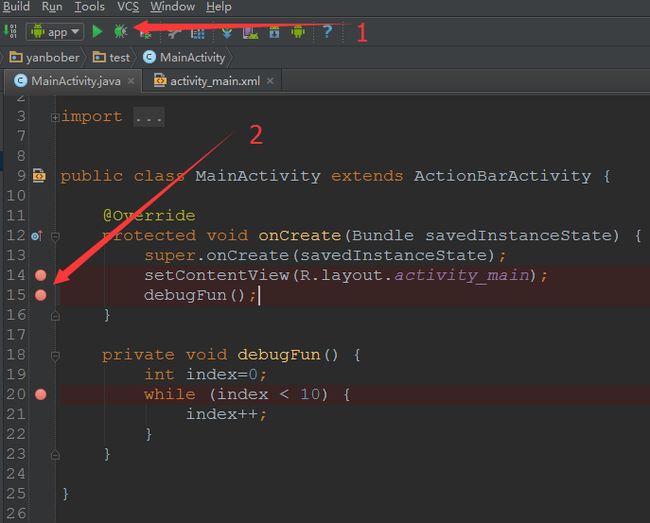This screenshot has width=650, height=523.
Task: Open the Window menu
Action: point(172,7)
